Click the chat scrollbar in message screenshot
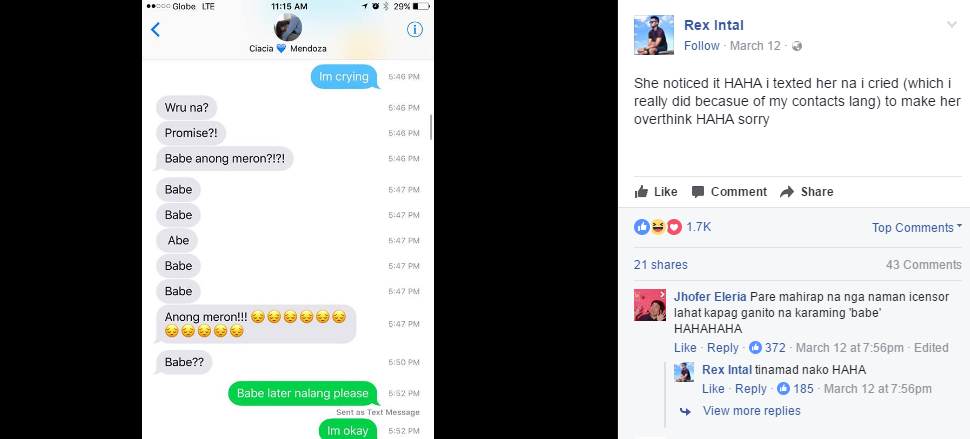The width and height of the screenshot is (970, 439). (x=431, y=127)
